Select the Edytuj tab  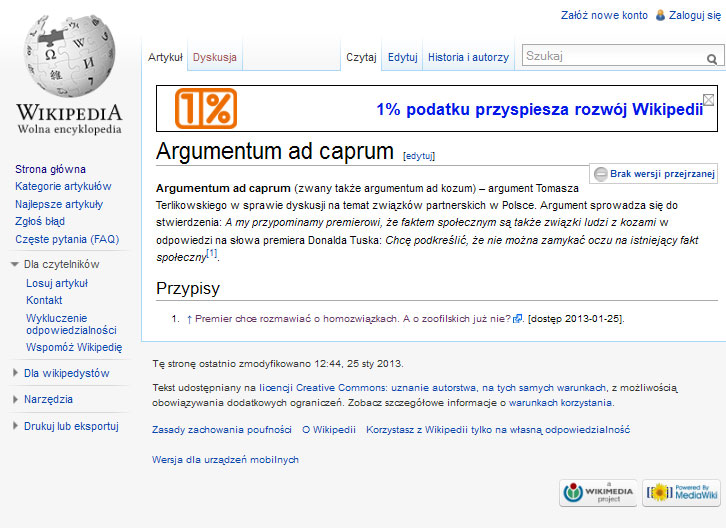pyautogui.click(x=402, y=58)
